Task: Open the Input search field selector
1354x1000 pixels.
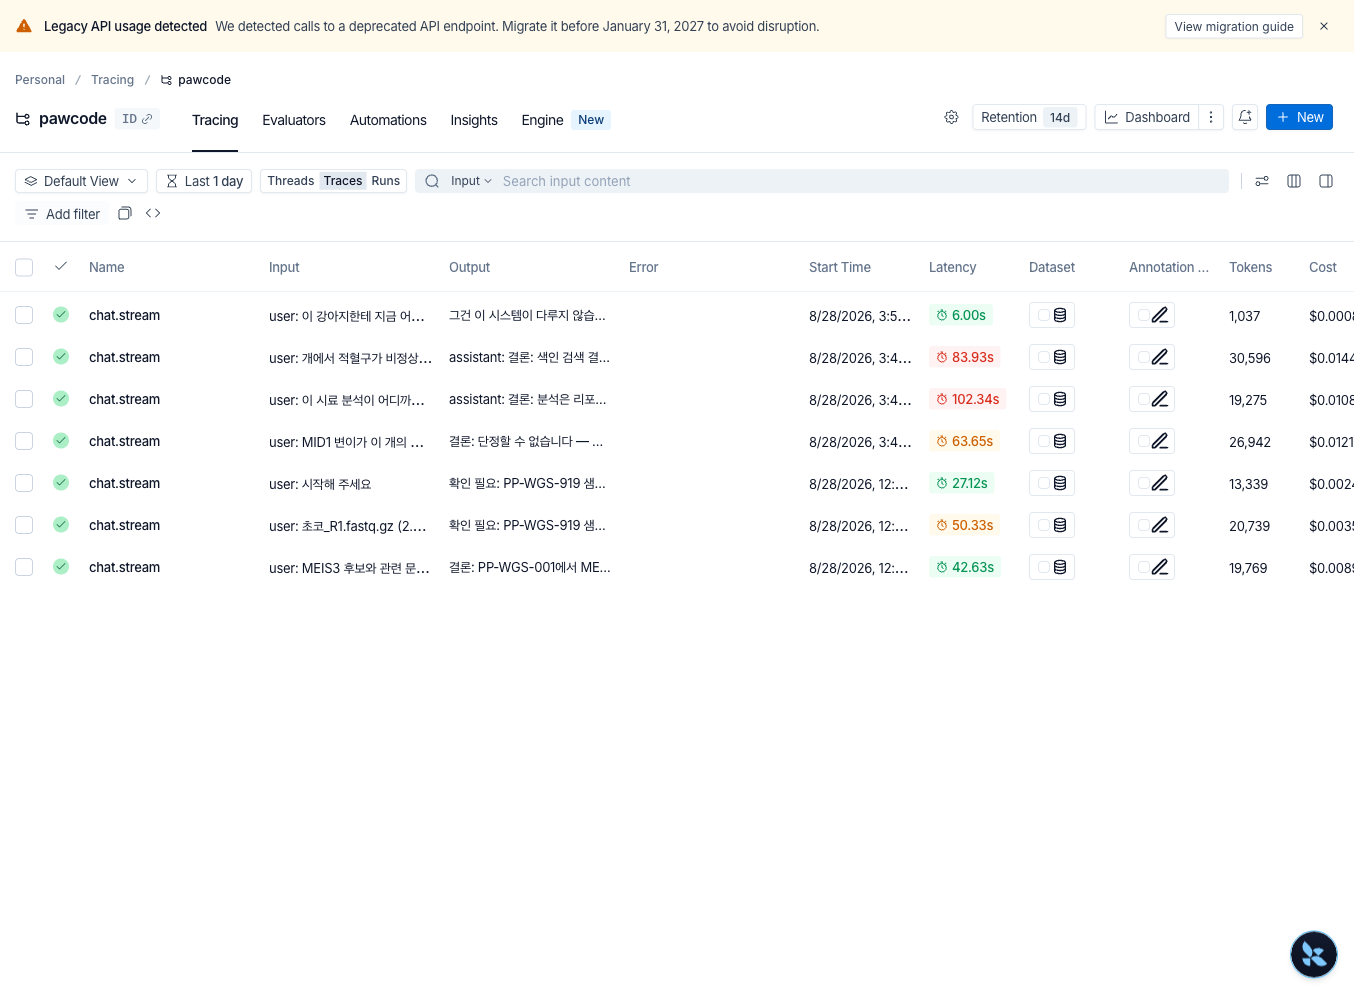Action: tap(471, 181)
